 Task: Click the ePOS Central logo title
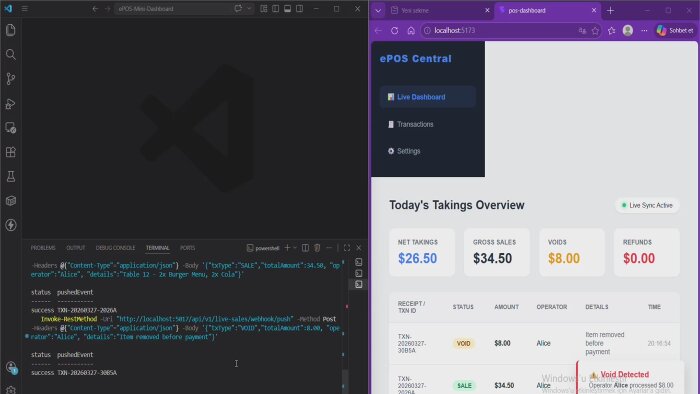point(416,58)
